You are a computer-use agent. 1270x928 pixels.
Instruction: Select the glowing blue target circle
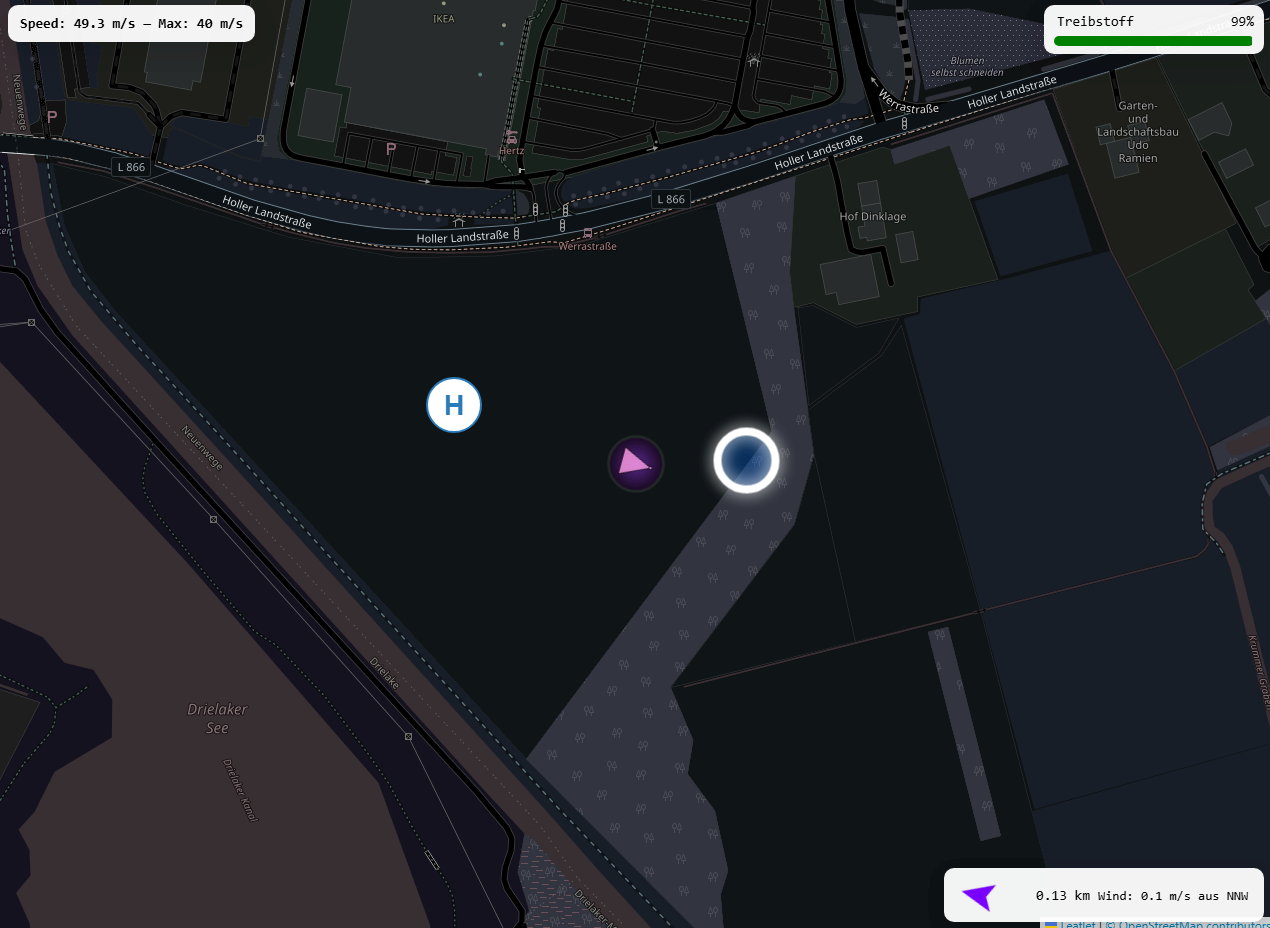[746, 460]
